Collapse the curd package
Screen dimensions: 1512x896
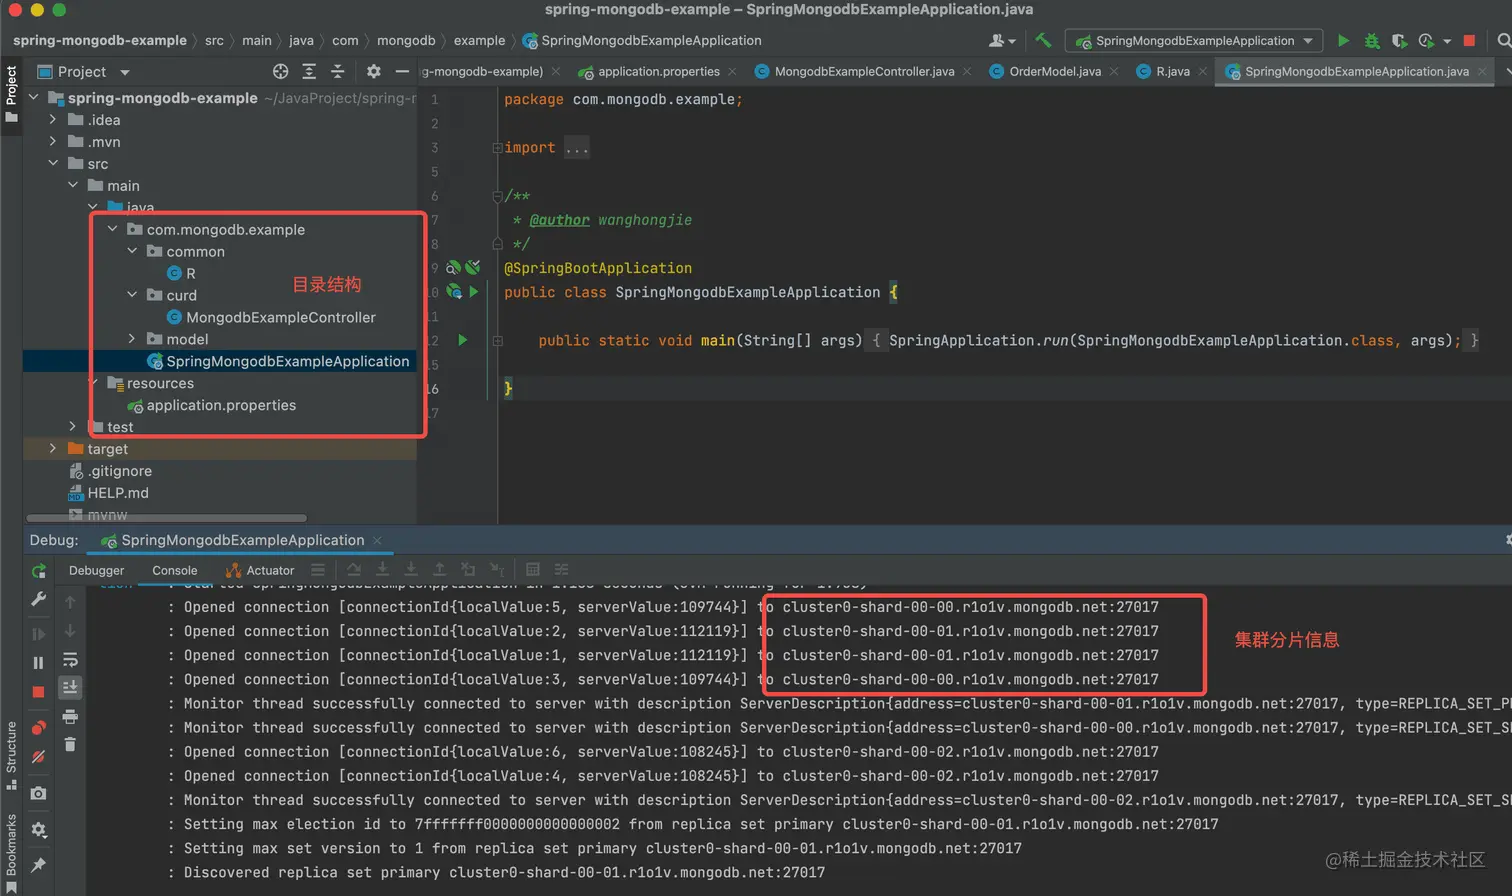132,295
